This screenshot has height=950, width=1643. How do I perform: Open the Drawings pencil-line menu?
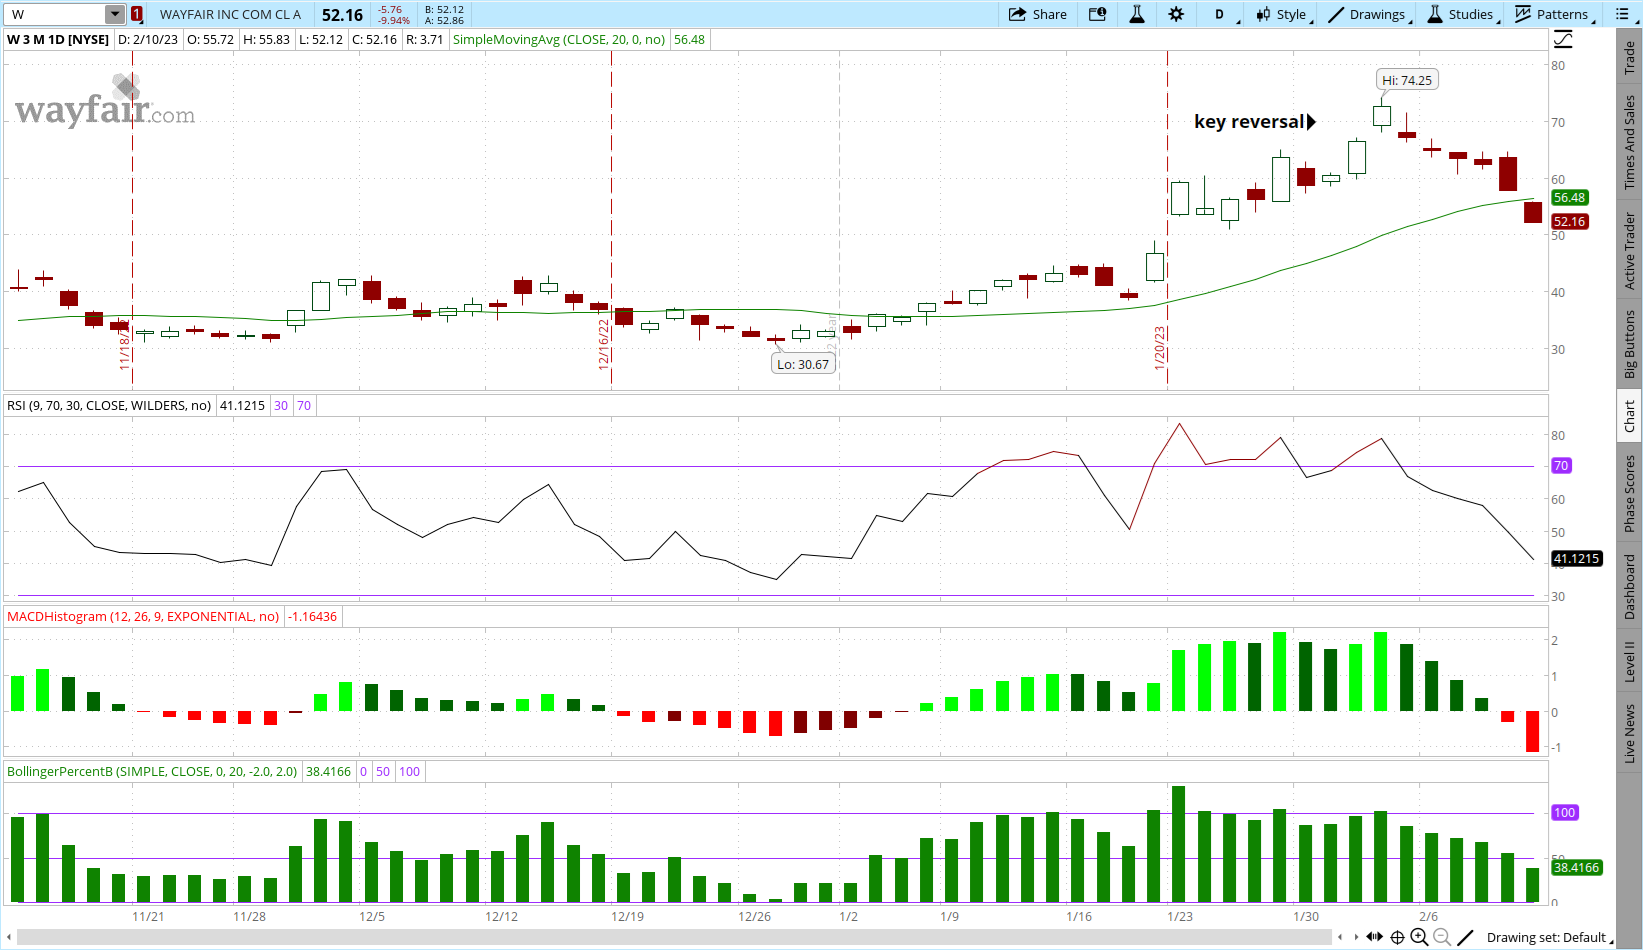point(1369,14)
